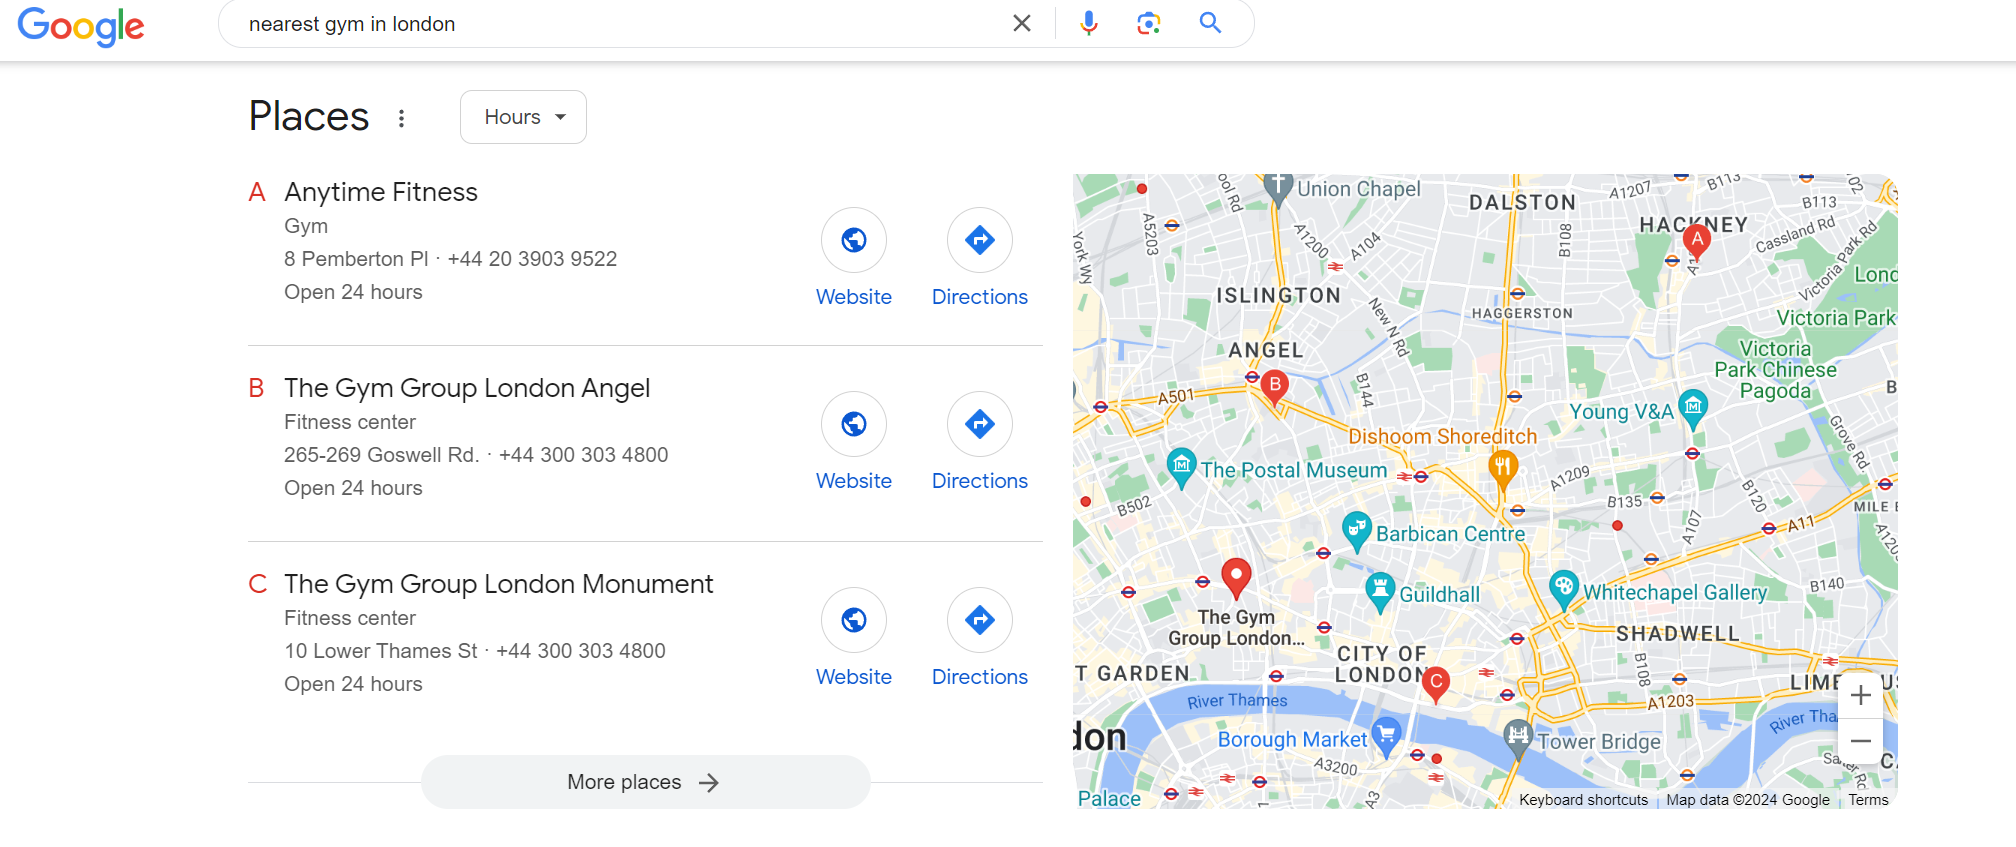
Task: Zoom out on the map
Action: pyautogui.click(x=1861, y=741)
